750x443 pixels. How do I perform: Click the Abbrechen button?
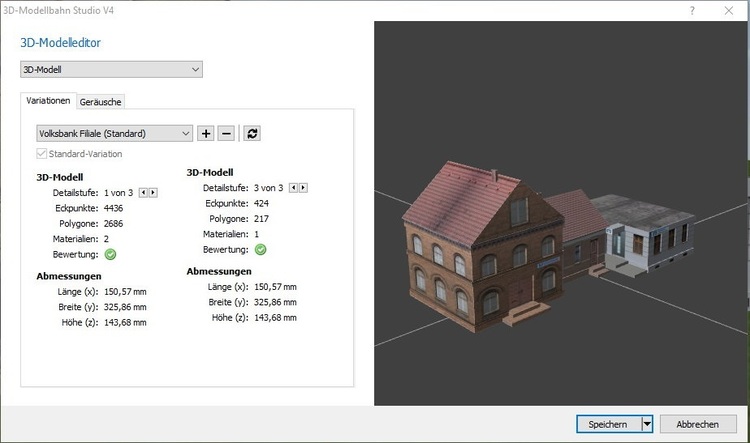698,424
